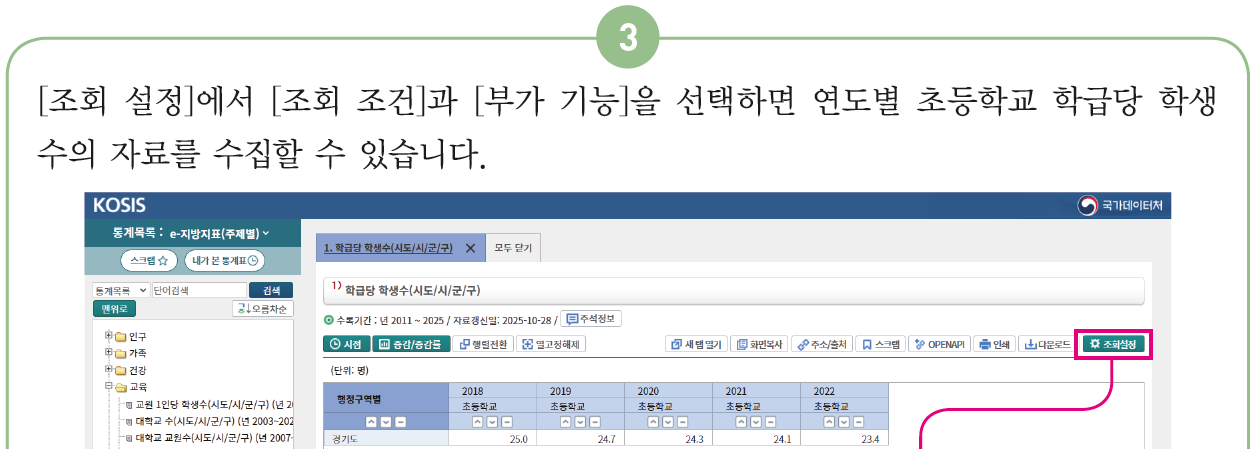
Task: Open 교원 1인당 학생수(시도/시/군/구) table
Action: (x=214, y=405)
